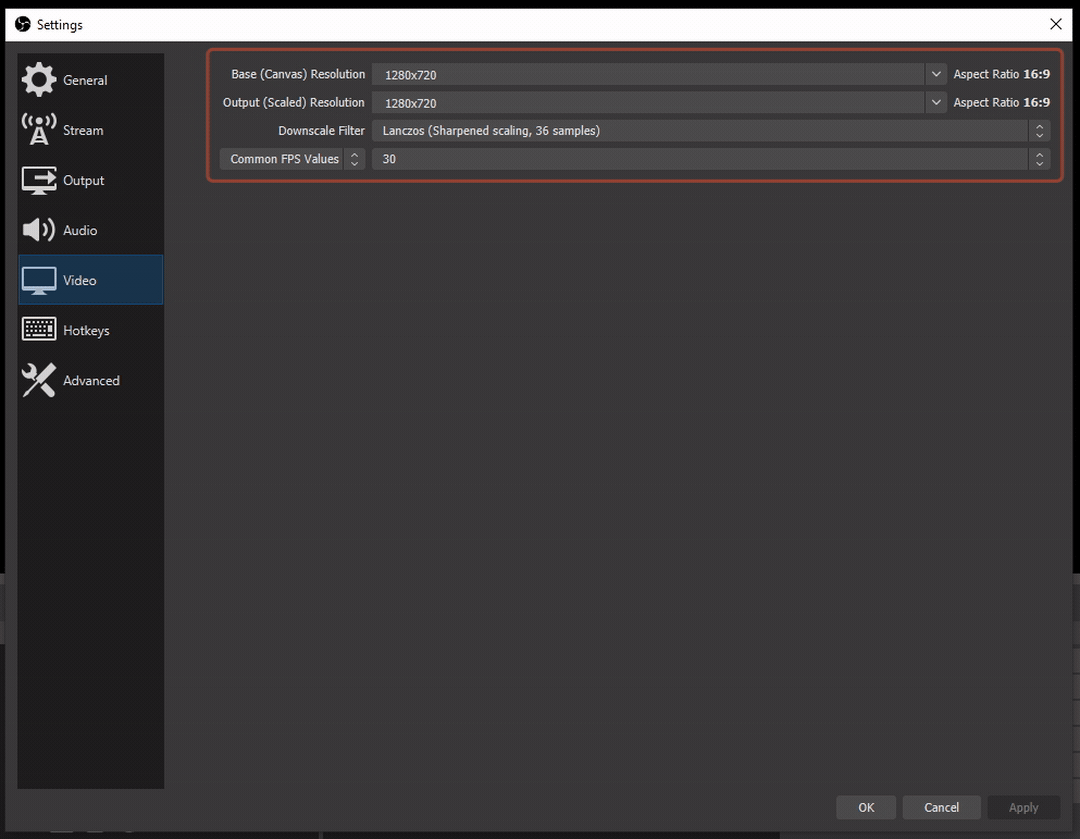Open Hotkeys via keyboard icon
The height and width of the screenshot is (839, 1080).
click(x=39, y=330)
